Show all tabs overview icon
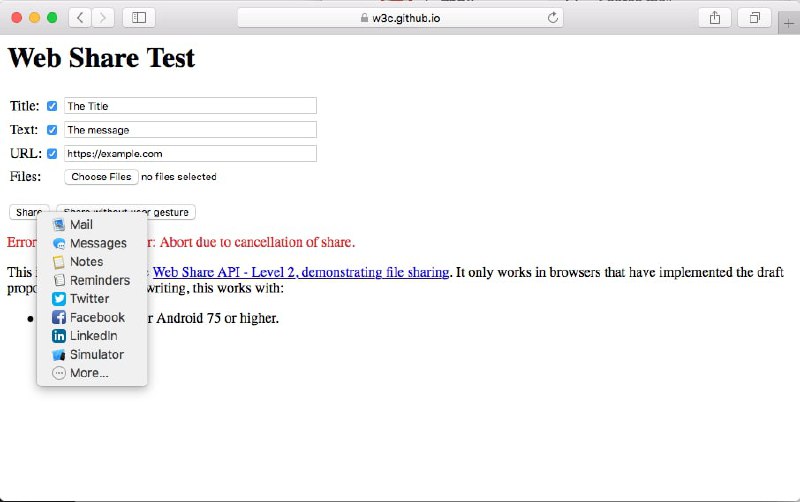Image resolution: width=800 pixels, height=502 pixels. pyautogui.click(x=755, y=18)
